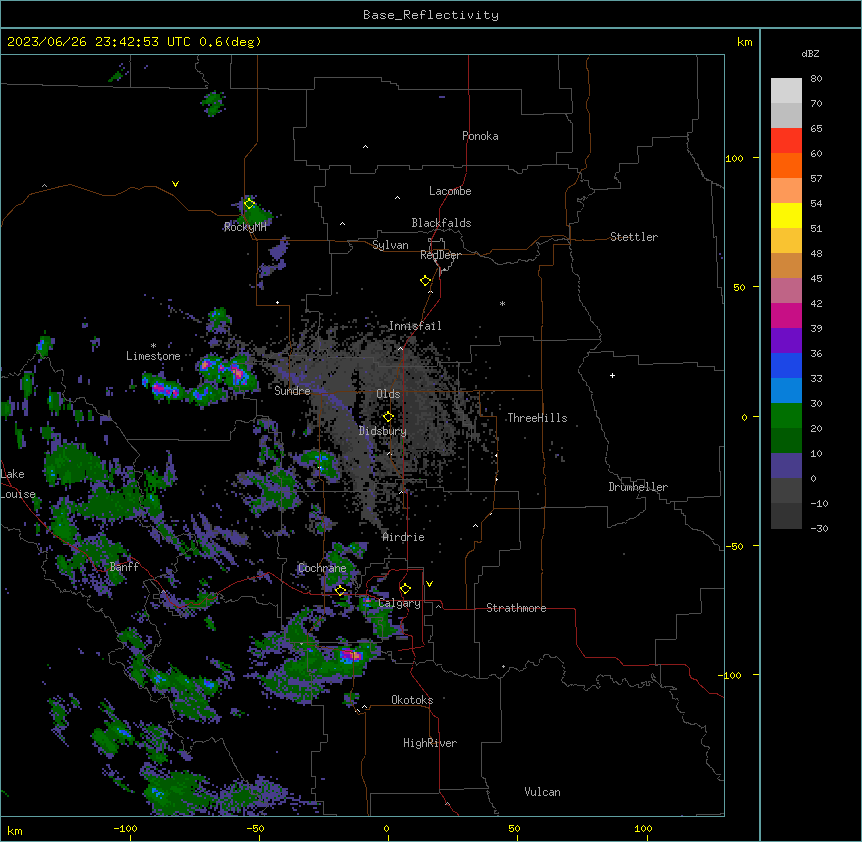Click the magenta storm core southwest of Calgary
The height and width of the screenshot is (842, 862).
click(x=350, y=655)
